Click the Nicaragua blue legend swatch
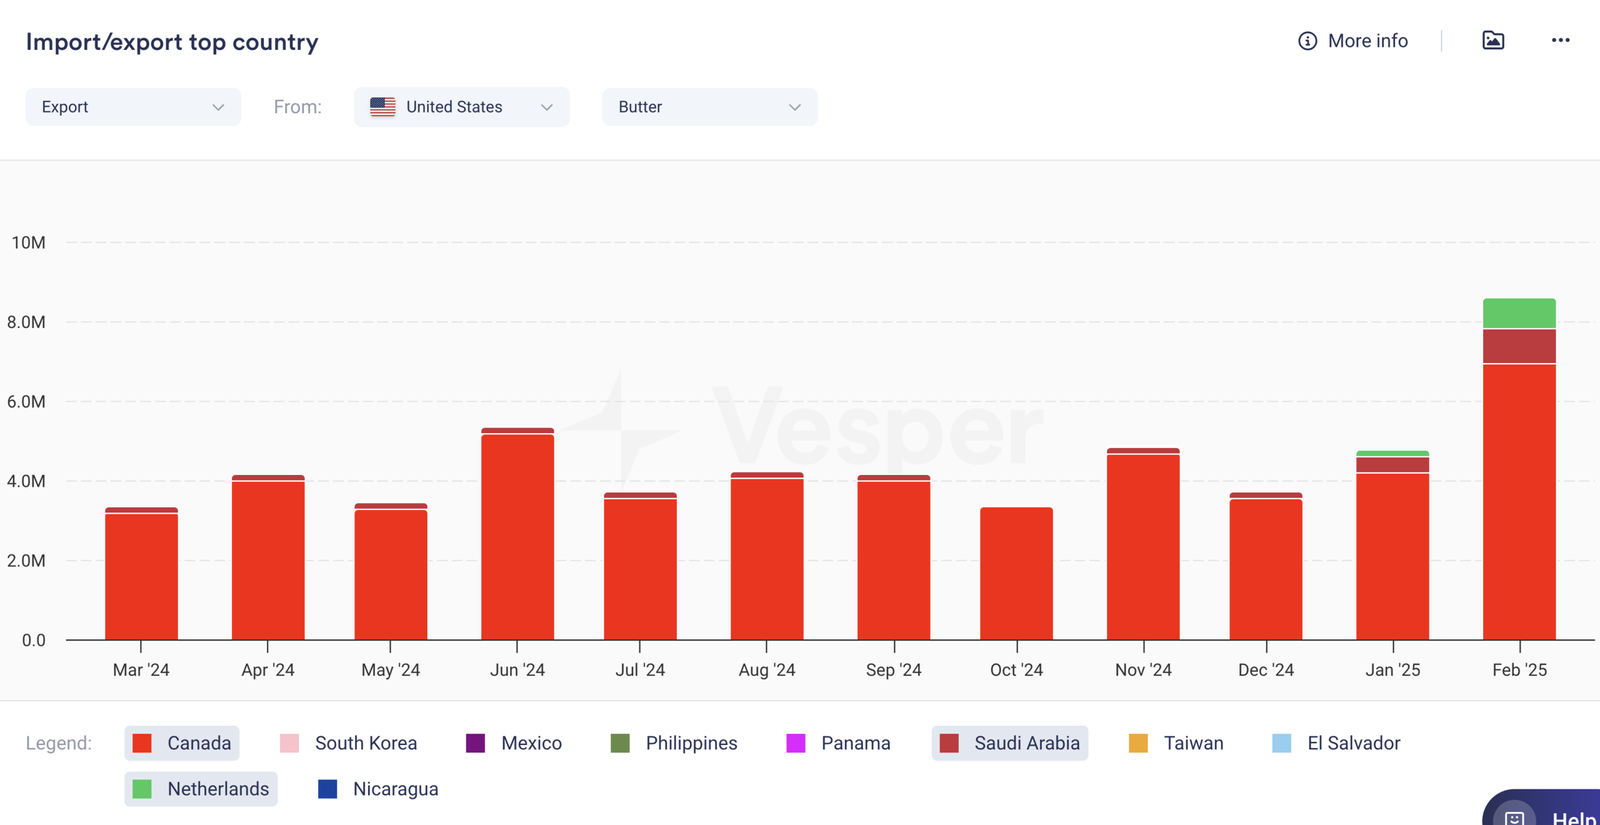Viewport: 1600px width, 825px height. click(327, 789)
